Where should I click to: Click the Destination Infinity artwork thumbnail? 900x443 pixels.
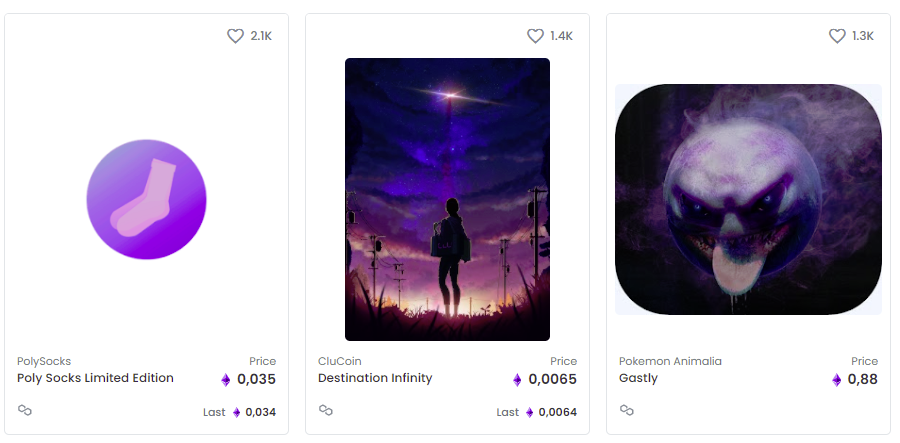click(447, 199)
